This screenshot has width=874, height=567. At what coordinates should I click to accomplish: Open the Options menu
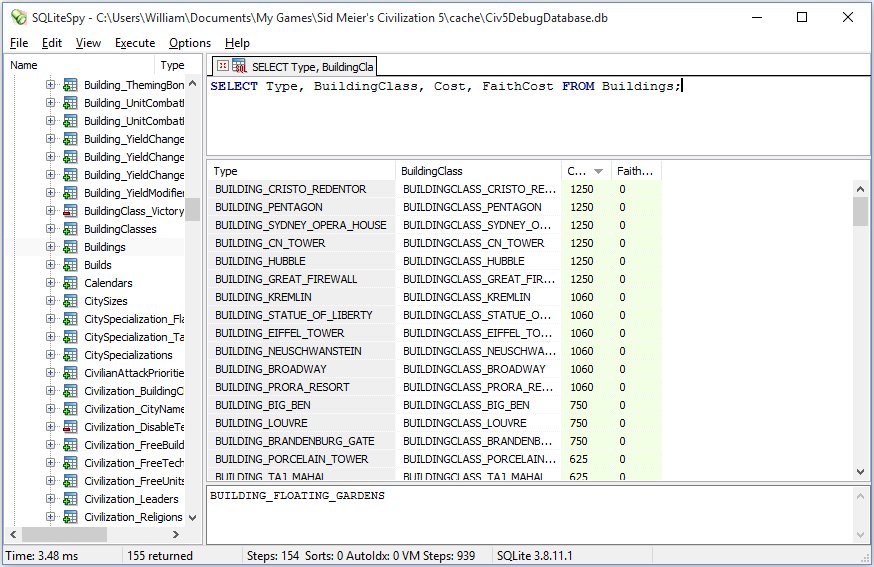pyautogui.click(x=190, y=43)
